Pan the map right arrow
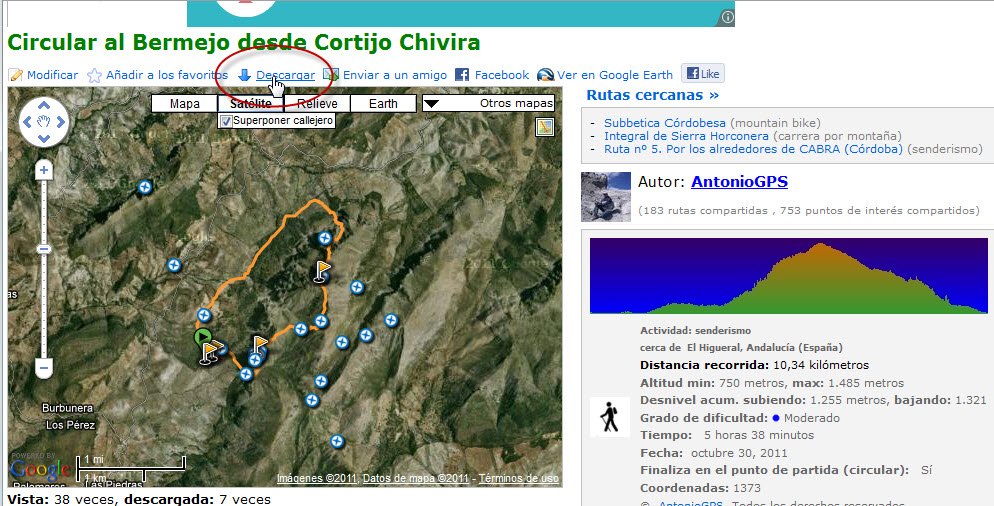The image size is (994, 506). (61, 122)
